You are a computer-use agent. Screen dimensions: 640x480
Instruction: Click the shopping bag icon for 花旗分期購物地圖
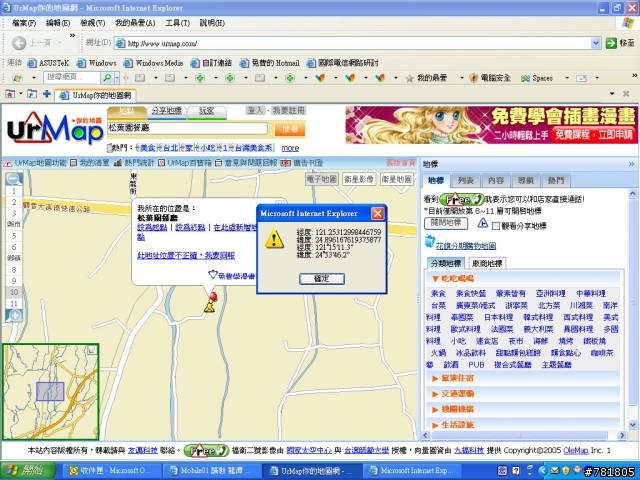pyautogui.click(x=429, y=241)
